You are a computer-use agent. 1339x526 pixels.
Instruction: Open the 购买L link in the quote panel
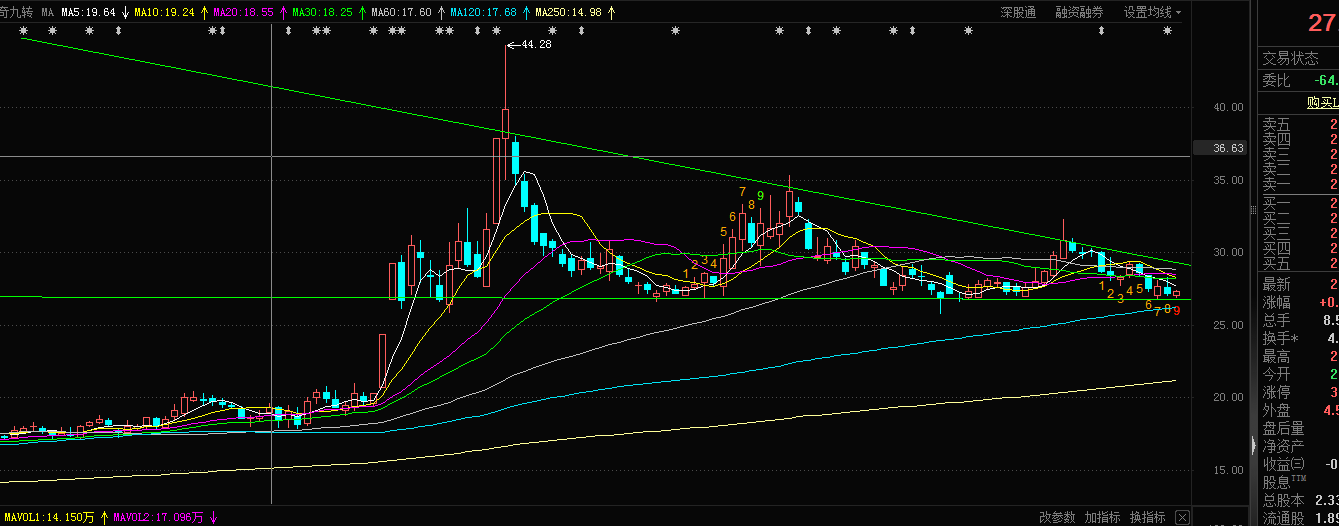(1322, 102)
